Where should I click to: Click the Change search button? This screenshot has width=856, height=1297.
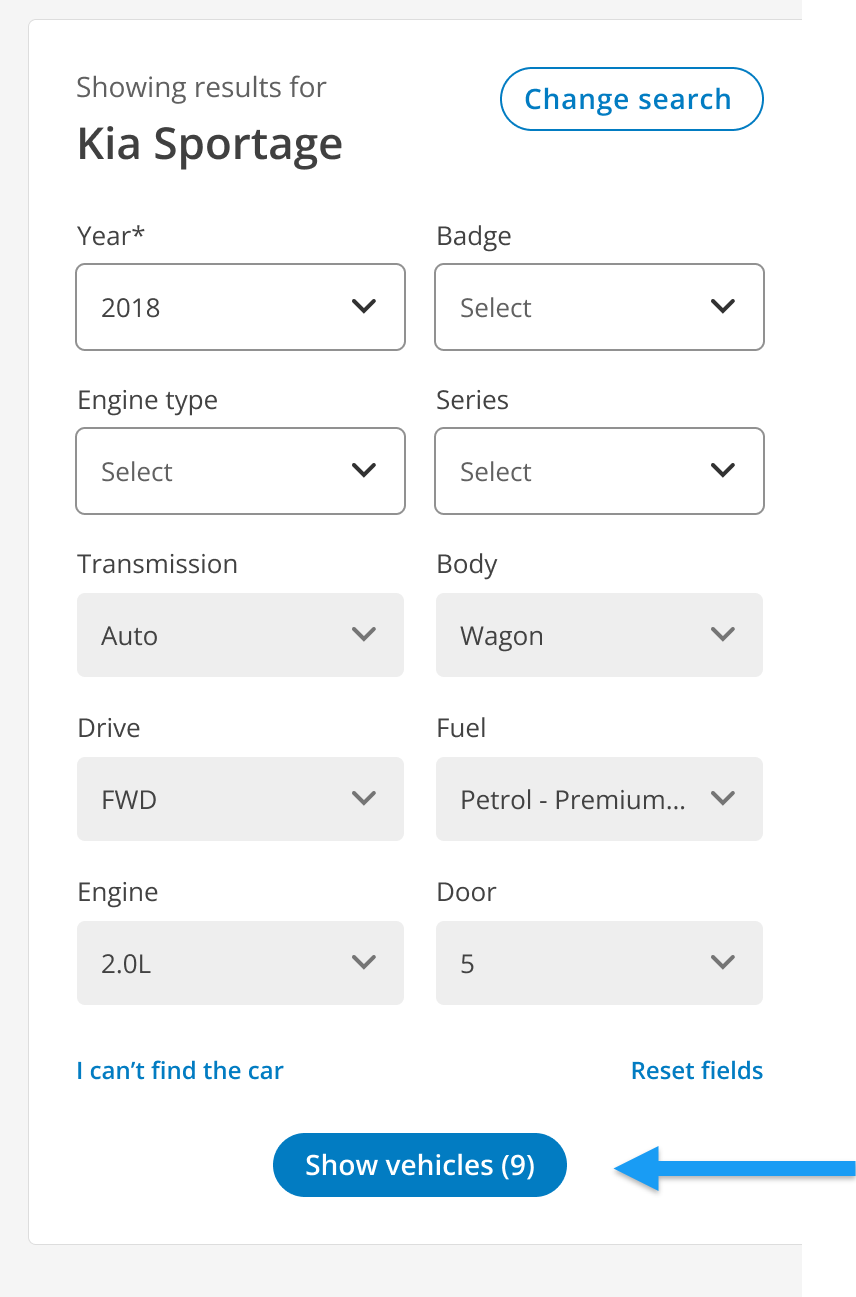tap(631, 98)
